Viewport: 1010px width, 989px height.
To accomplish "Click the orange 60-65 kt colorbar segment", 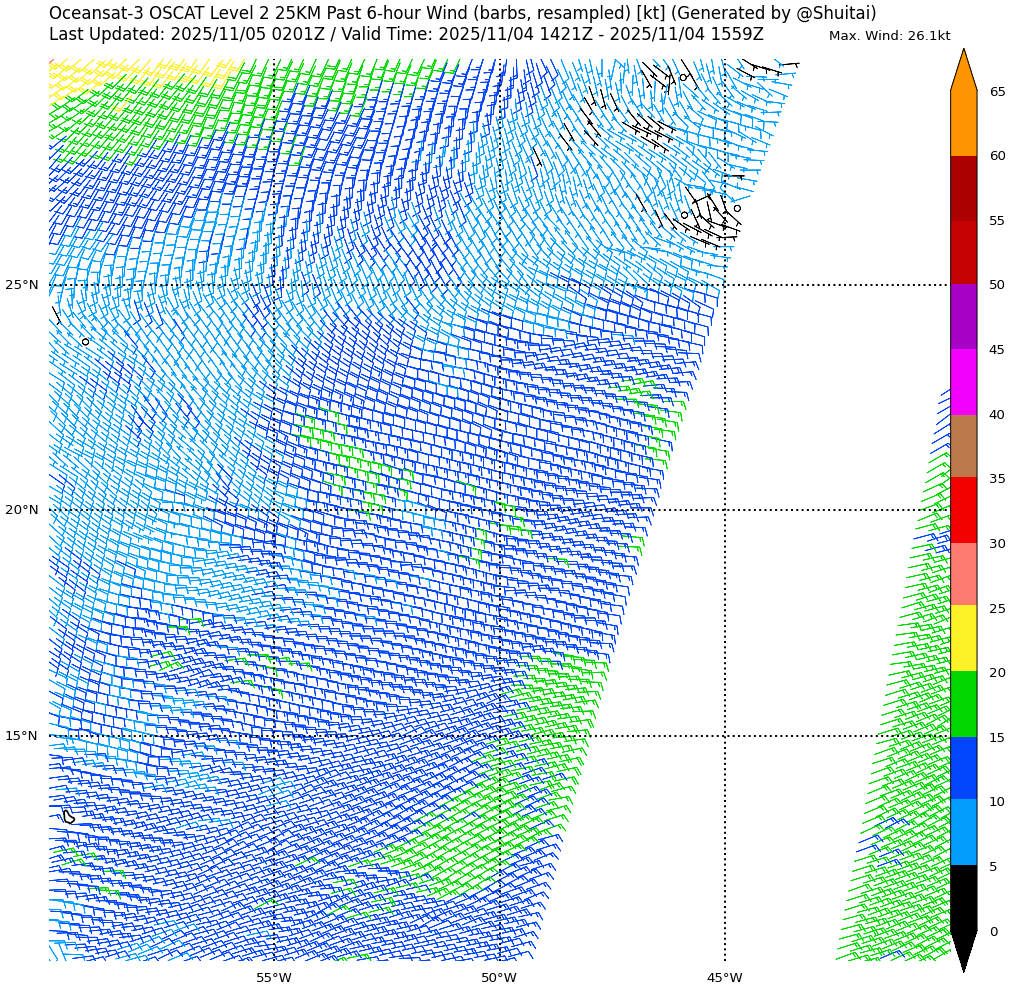I will (963, 123).
